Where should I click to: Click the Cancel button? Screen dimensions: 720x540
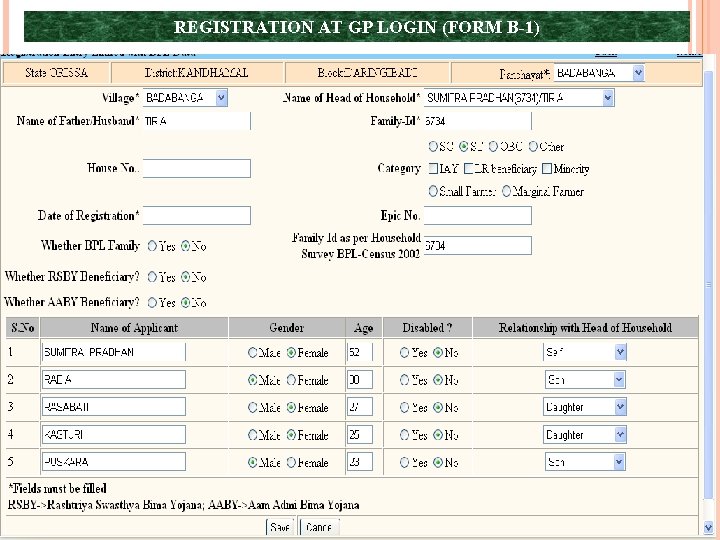[x=319, y=527]
